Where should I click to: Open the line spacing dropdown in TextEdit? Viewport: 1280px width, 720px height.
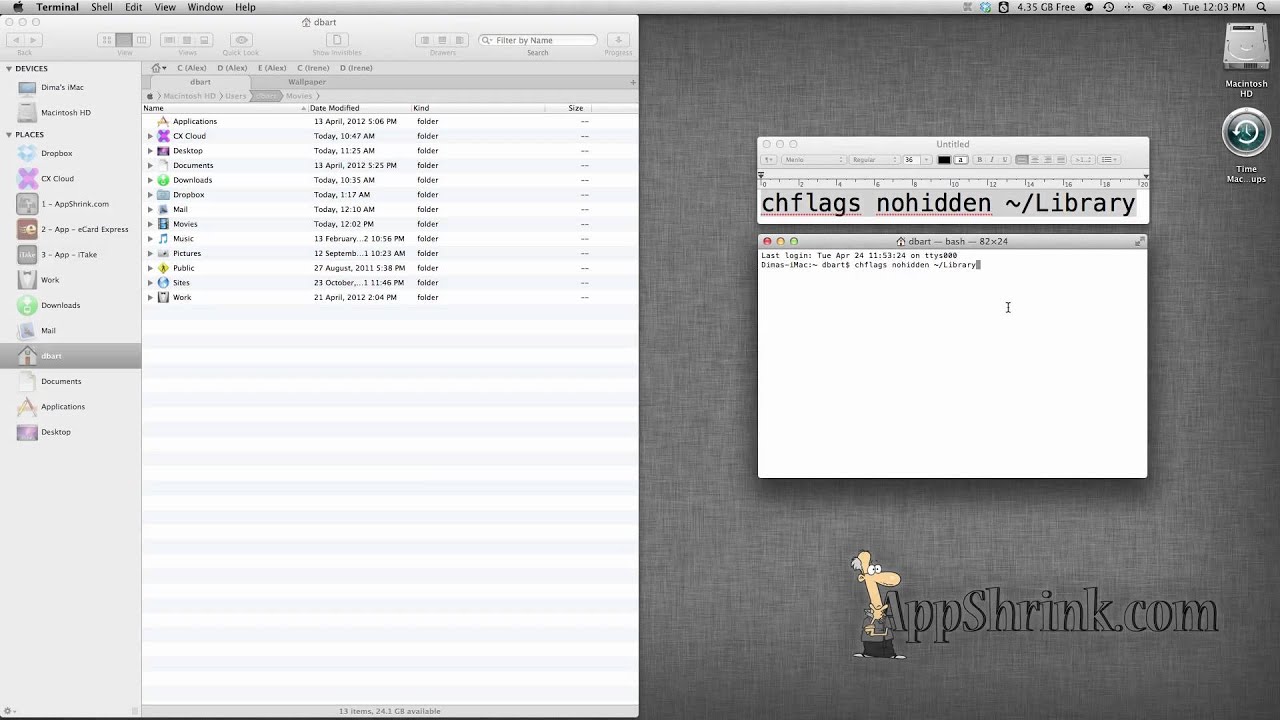pyautogui.click(x=1083, y=160)
